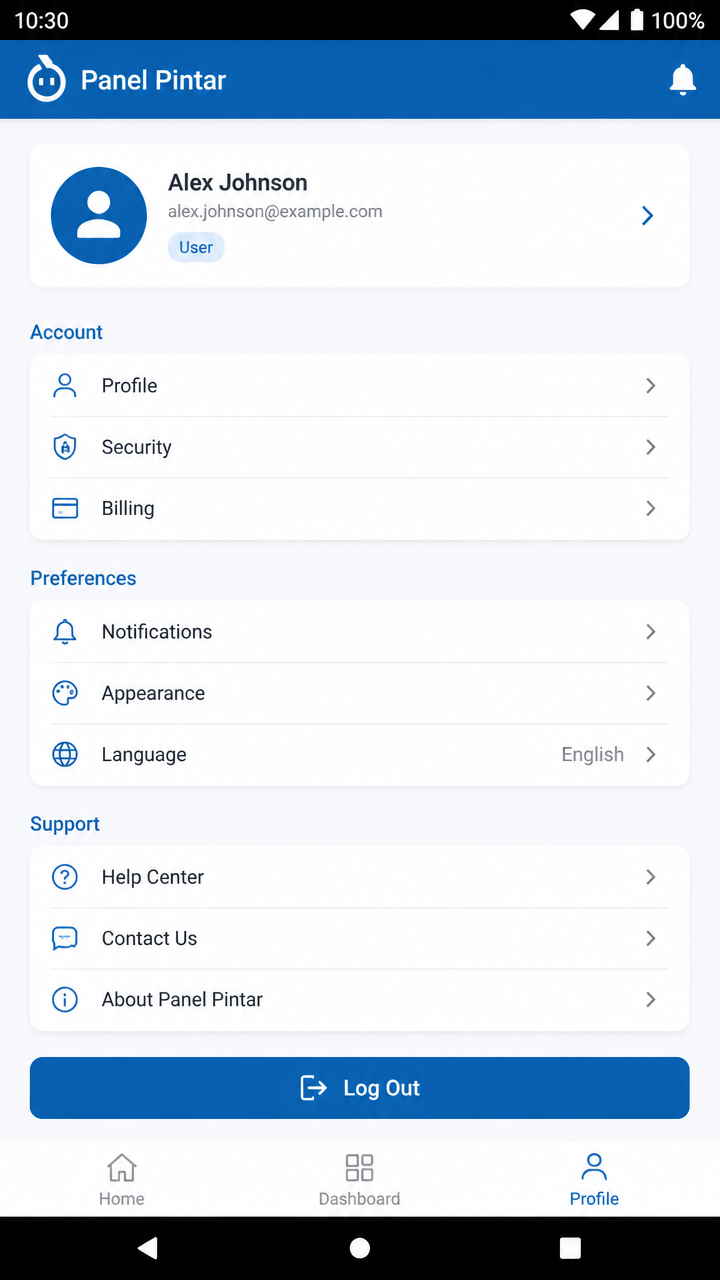The height and width of the screenshot is (1280, 720).
Task: Expand the Profile row chevron
Action: tap(650, 385)
